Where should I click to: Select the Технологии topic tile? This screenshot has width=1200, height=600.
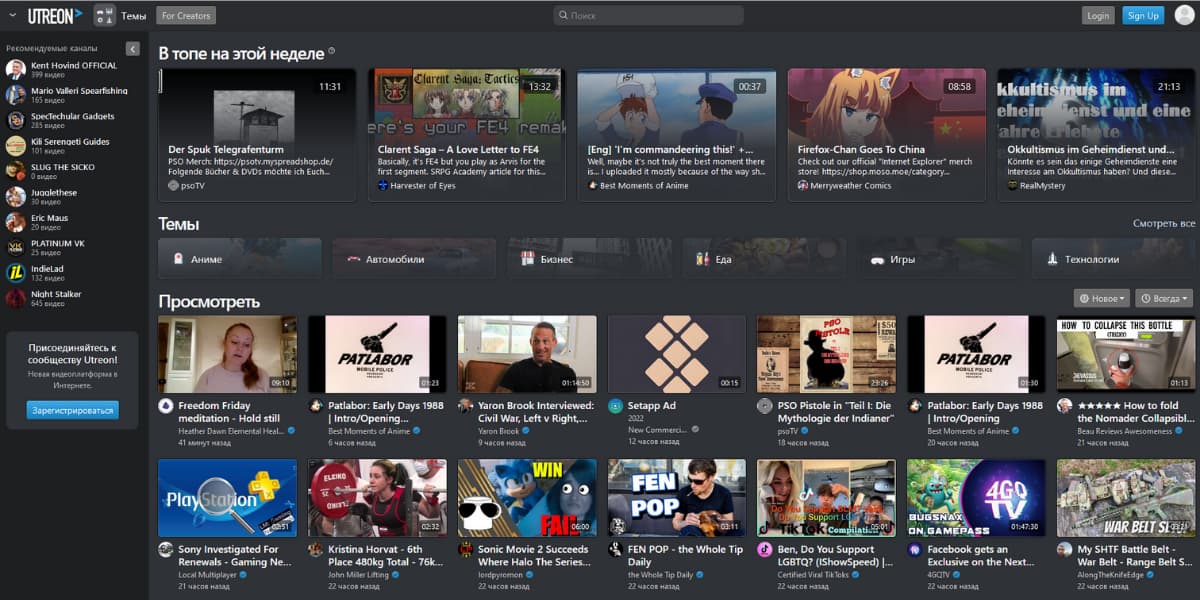point(1113,259)
